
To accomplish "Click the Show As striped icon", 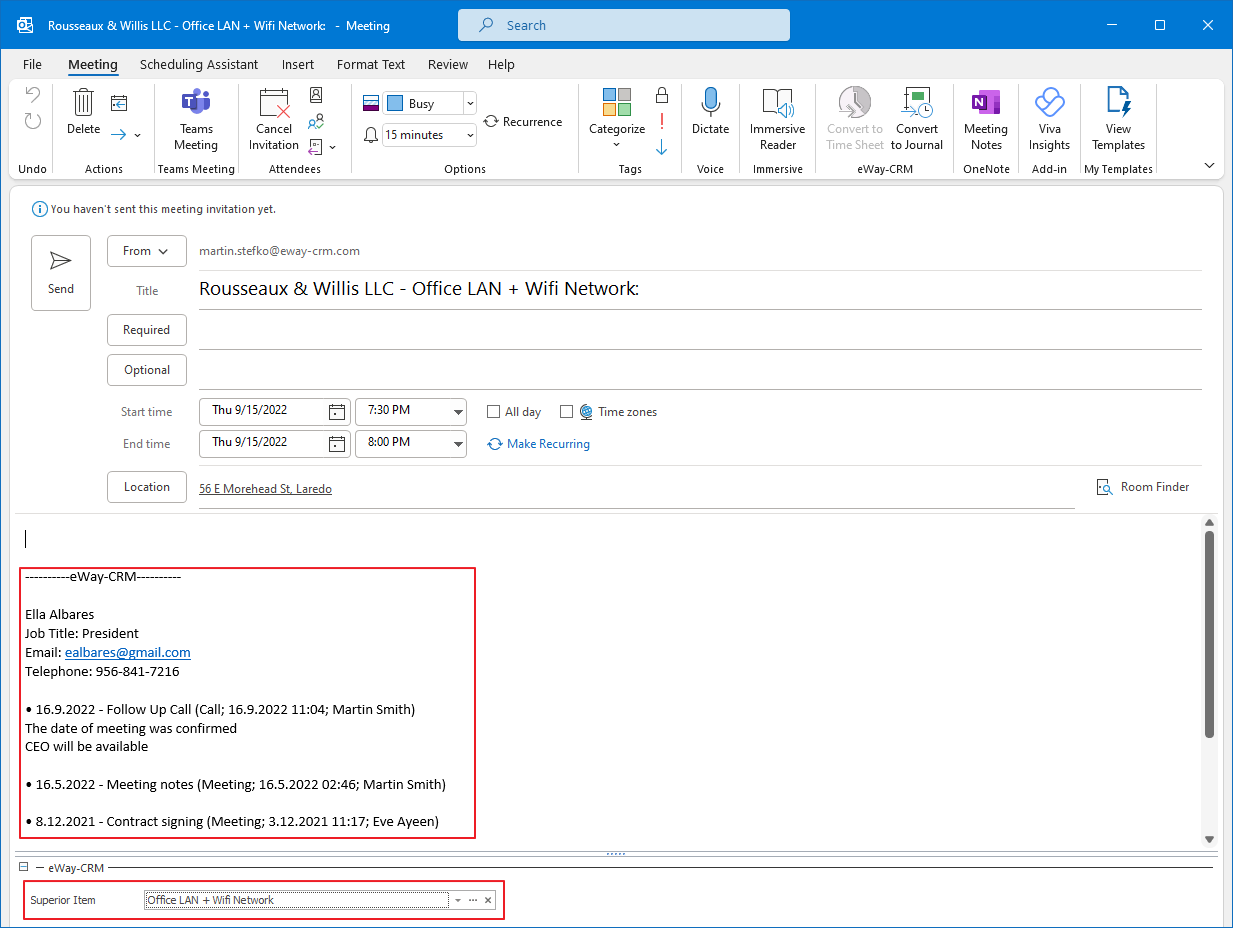I will coord(371,103).
